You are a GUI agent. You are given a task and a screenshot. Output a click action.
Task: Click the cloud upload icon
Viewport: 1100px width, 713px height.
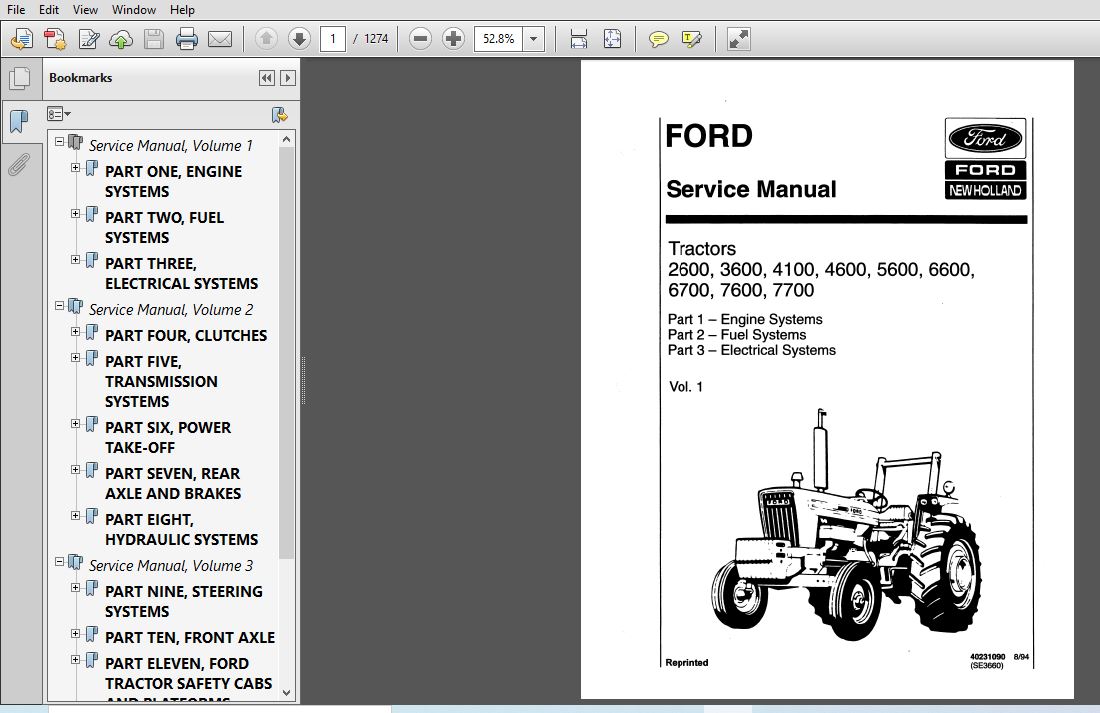(x=121, y=39)
